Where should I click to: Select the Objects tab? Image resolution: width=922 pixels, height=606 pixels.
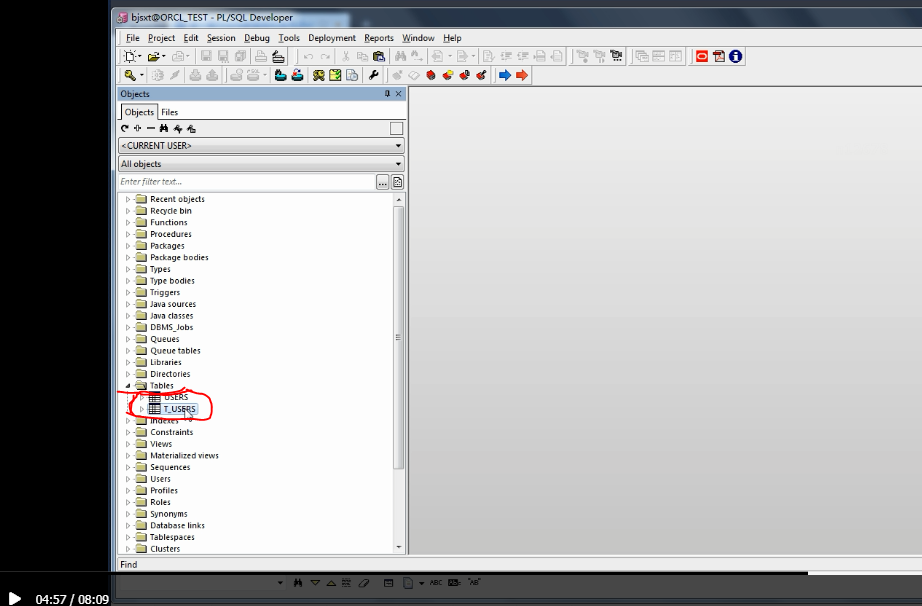[139, 112]
